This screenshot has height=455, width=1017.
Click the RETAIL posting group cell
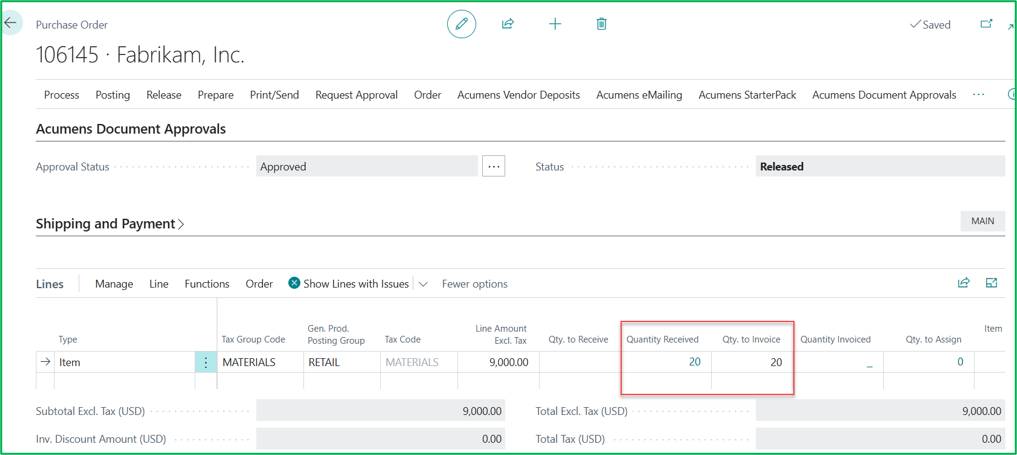pyautogui.click(x=342, y=362)
